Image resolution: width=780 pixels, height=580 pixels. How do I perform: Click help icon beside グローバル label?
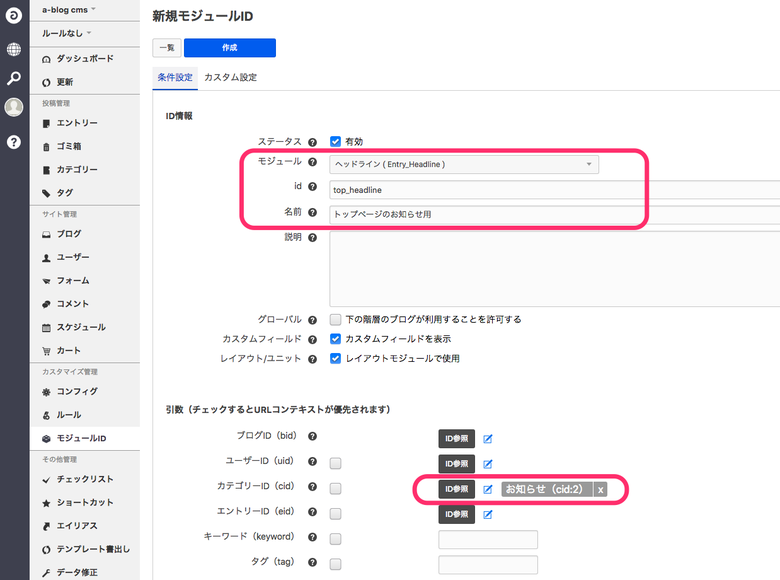click(x=312, y=320)
